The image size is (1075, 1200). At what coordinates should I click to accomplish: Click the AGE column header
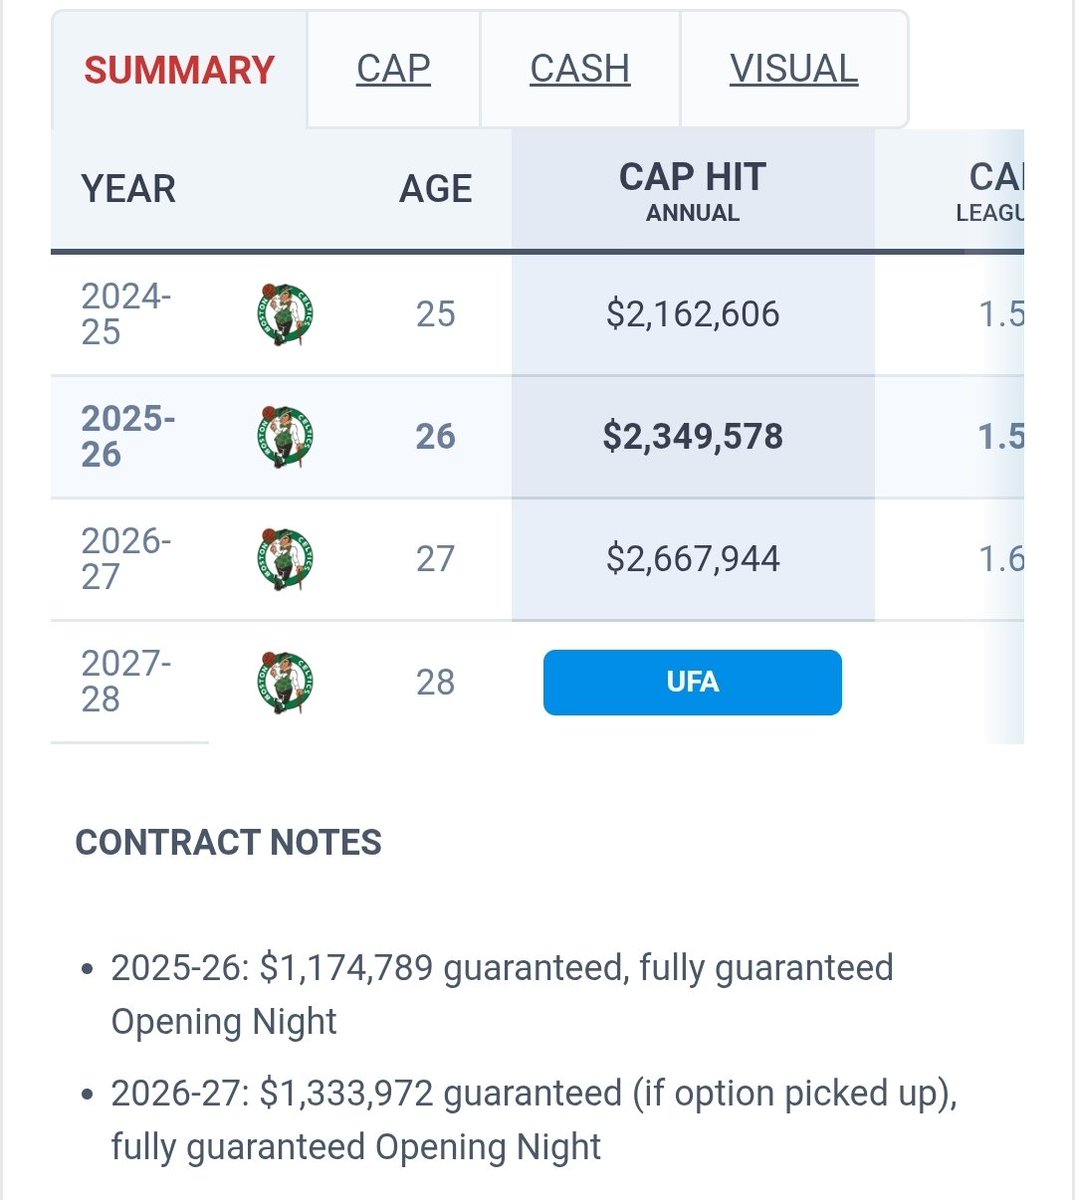[435, 189]
